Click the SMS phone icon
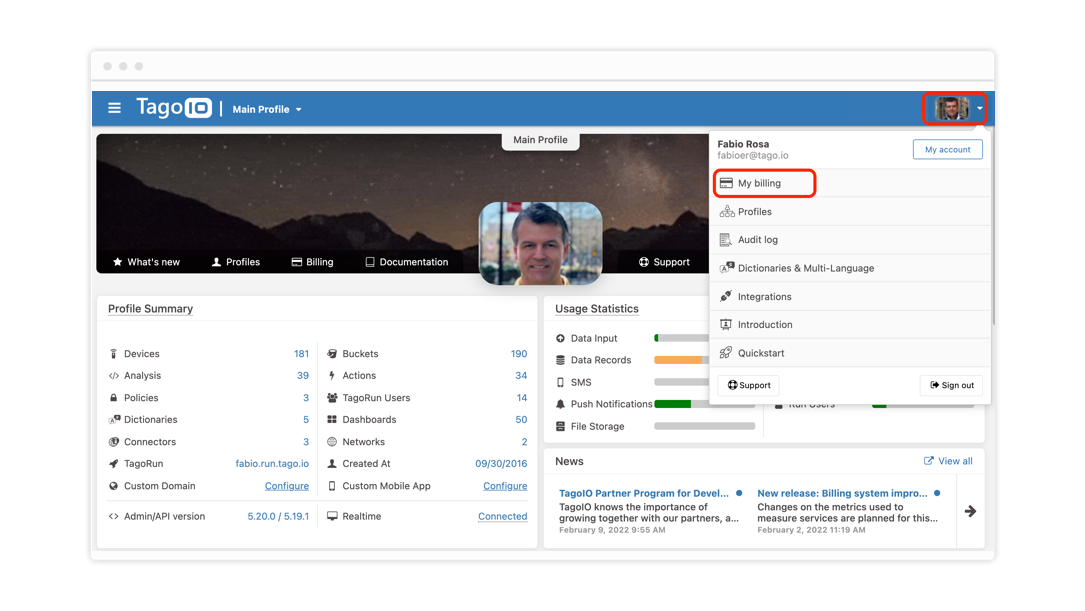This screenshot has width=1085, height=611. [560, 382]
